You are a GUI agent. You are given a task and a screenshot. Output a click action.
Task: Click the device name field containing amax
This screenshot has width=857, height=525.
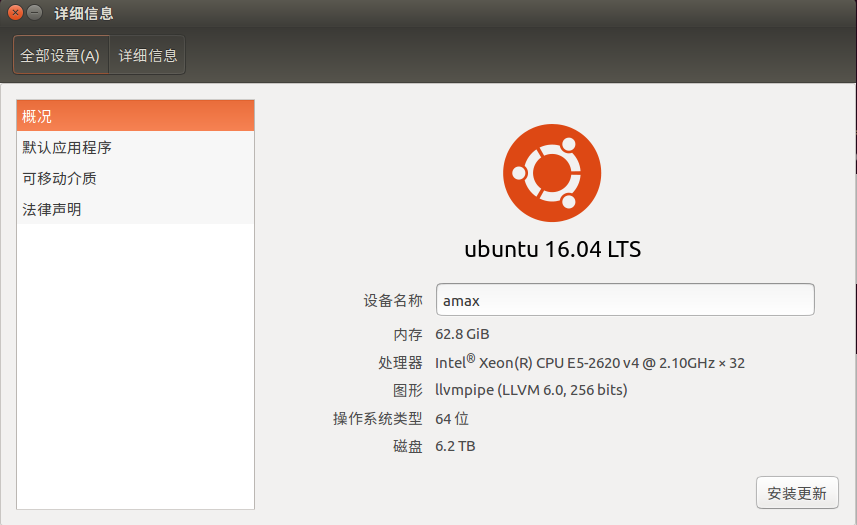625,299
